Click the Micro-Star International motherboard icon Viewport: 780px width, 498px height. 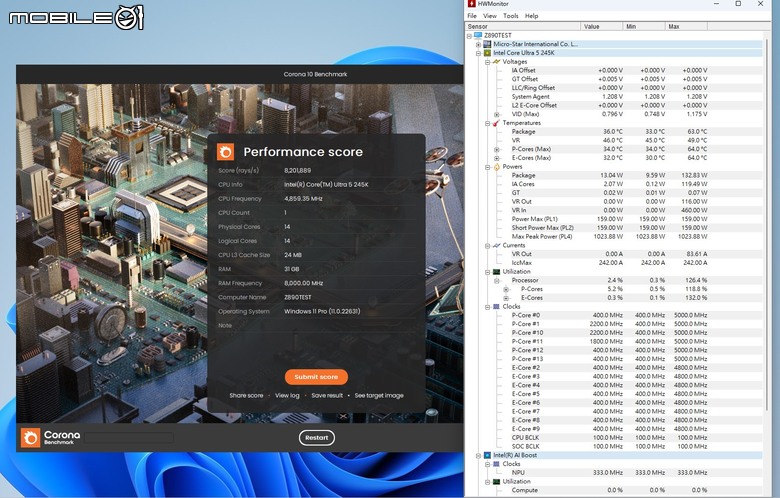[488, 44]
